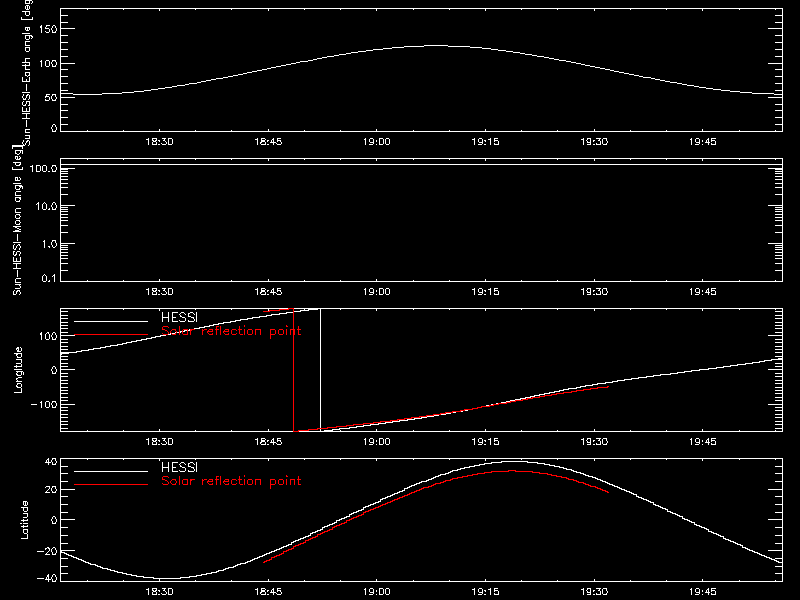Image resolution: width=800 pixels, height=600 pixels.
Task: Select the HESSI legend label in Latitude plot
Action: 179,467
